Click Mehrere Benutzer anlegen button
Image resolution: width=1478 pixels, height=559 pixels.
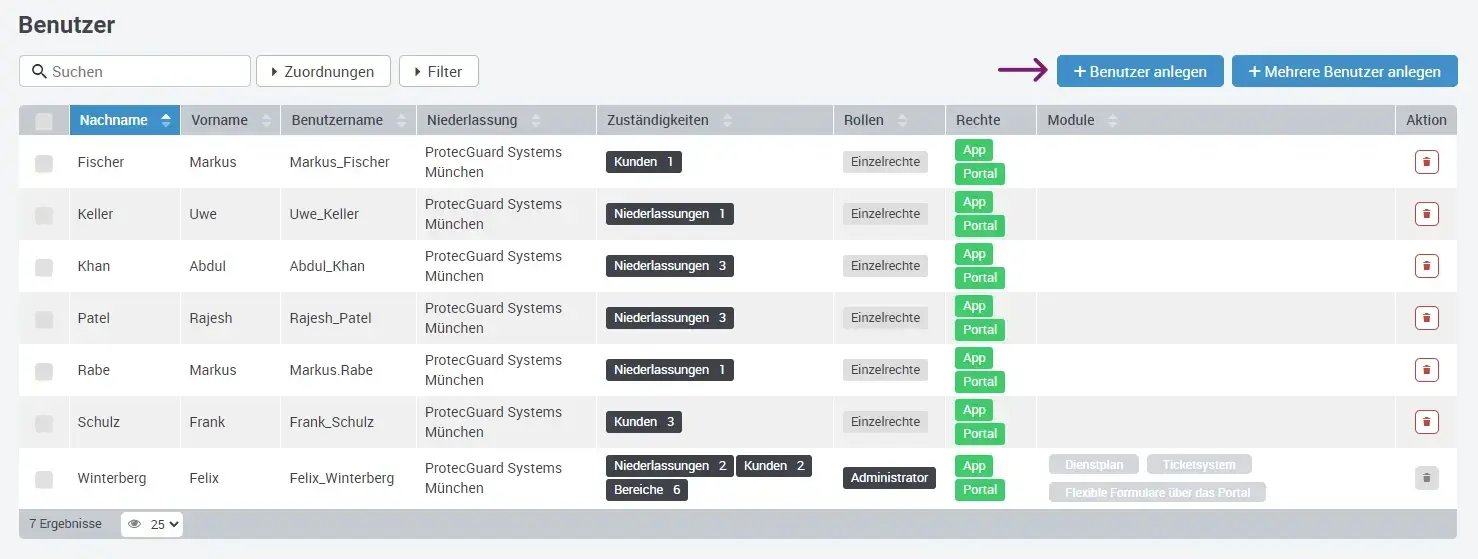tap(1344, 72)
